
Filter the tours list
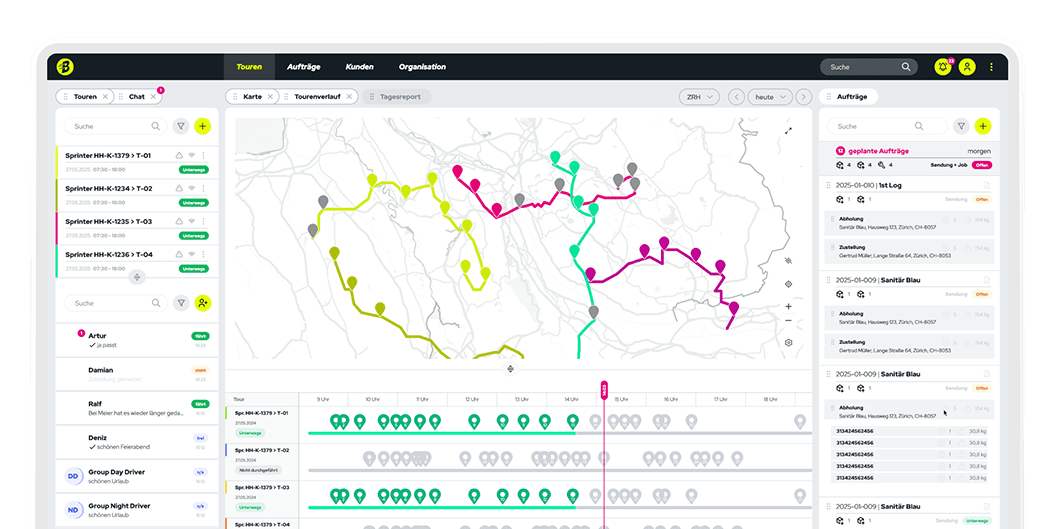[x=180, y=126]
